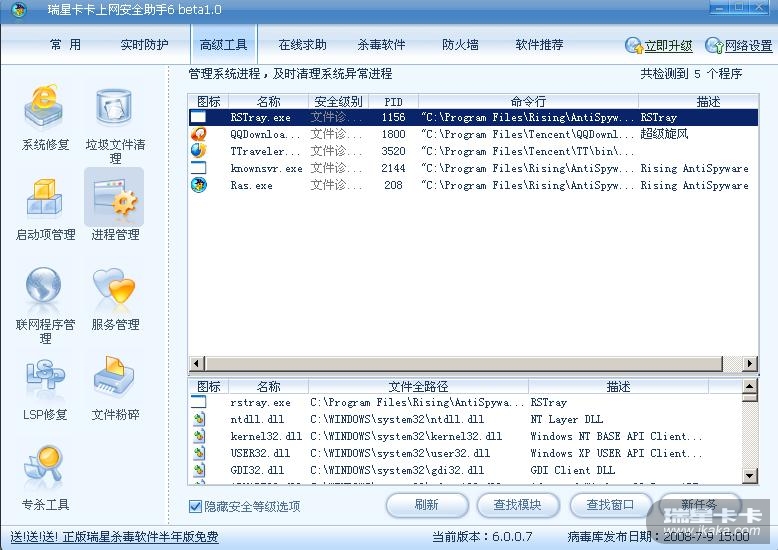The height and width of the screenshot is (550, 778).
Task: Click the 网络设置 network settings icon
Action: click(713, 45)
